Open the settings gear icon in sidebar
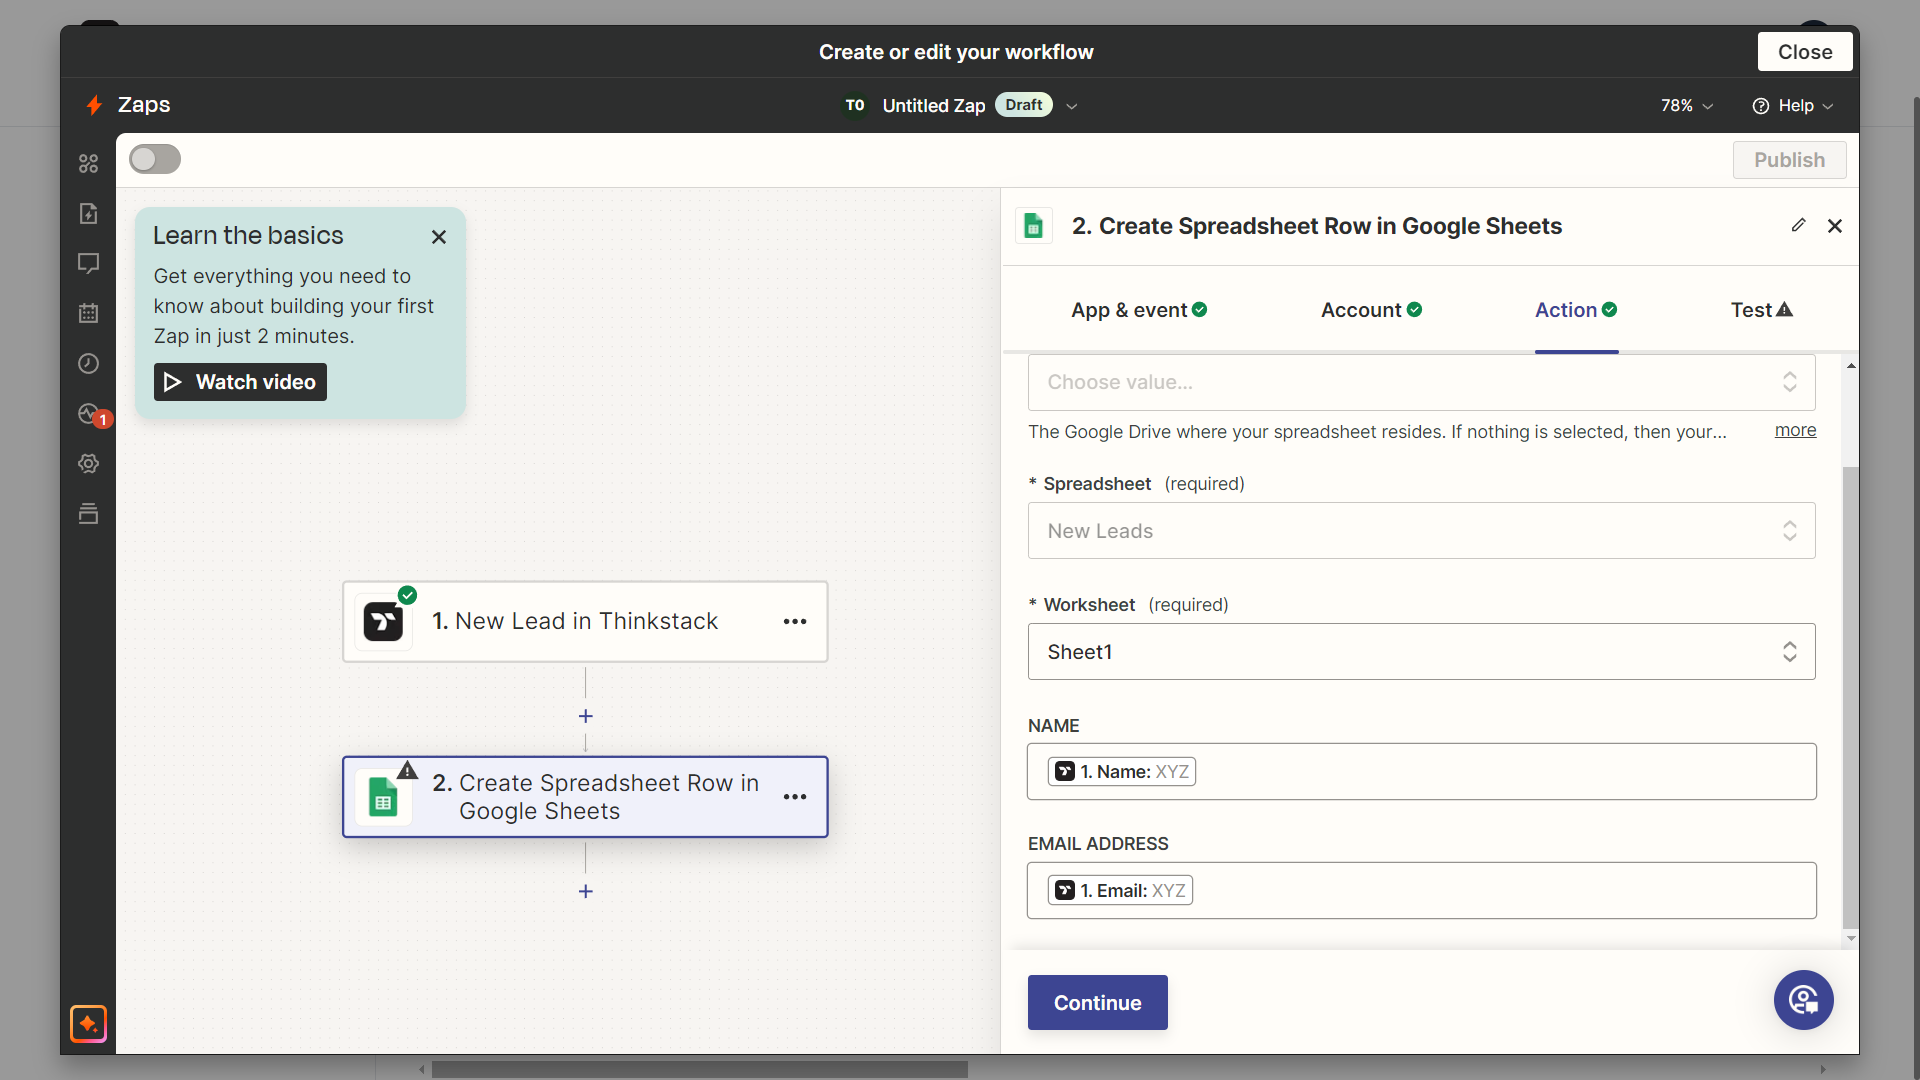The image size is (1920, 1080). pos(89,463)
